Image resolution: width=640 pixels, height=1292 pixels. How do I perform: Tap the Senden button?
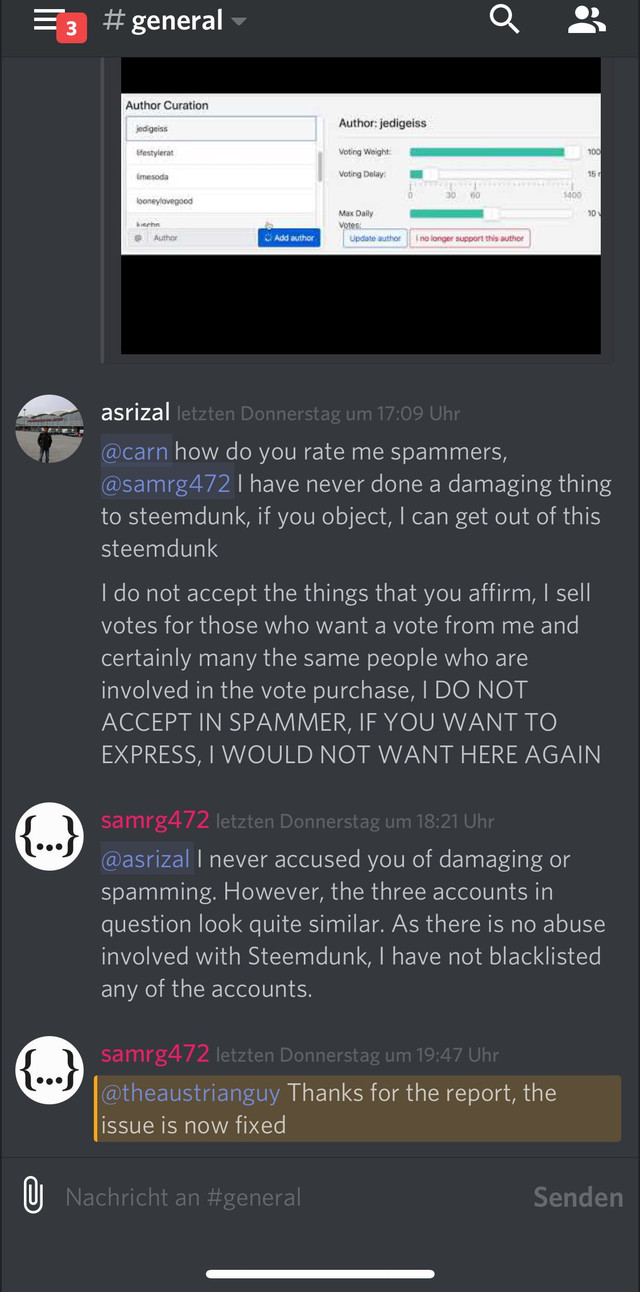(x=578, y=1197)
